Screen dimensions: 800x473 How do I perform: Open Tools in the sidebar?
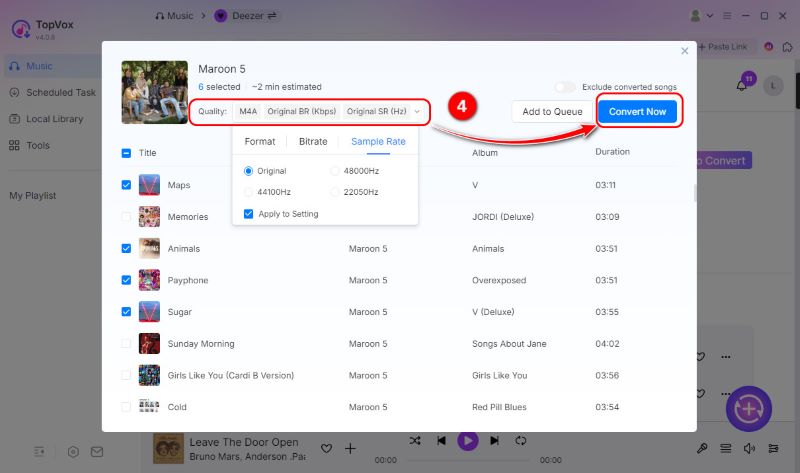coord(29,145)
